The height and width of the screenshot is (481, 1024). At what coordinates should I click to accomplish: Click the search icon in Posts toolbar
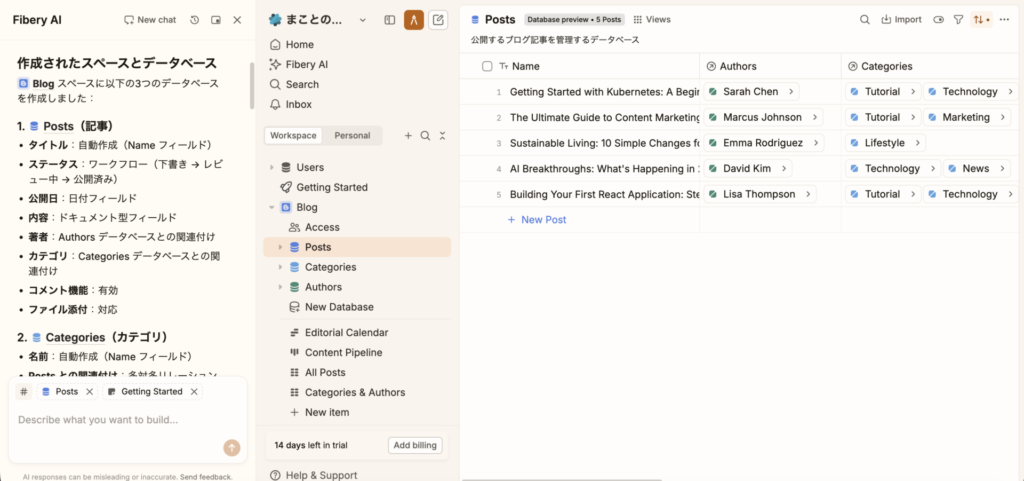(x=865, y=20)
